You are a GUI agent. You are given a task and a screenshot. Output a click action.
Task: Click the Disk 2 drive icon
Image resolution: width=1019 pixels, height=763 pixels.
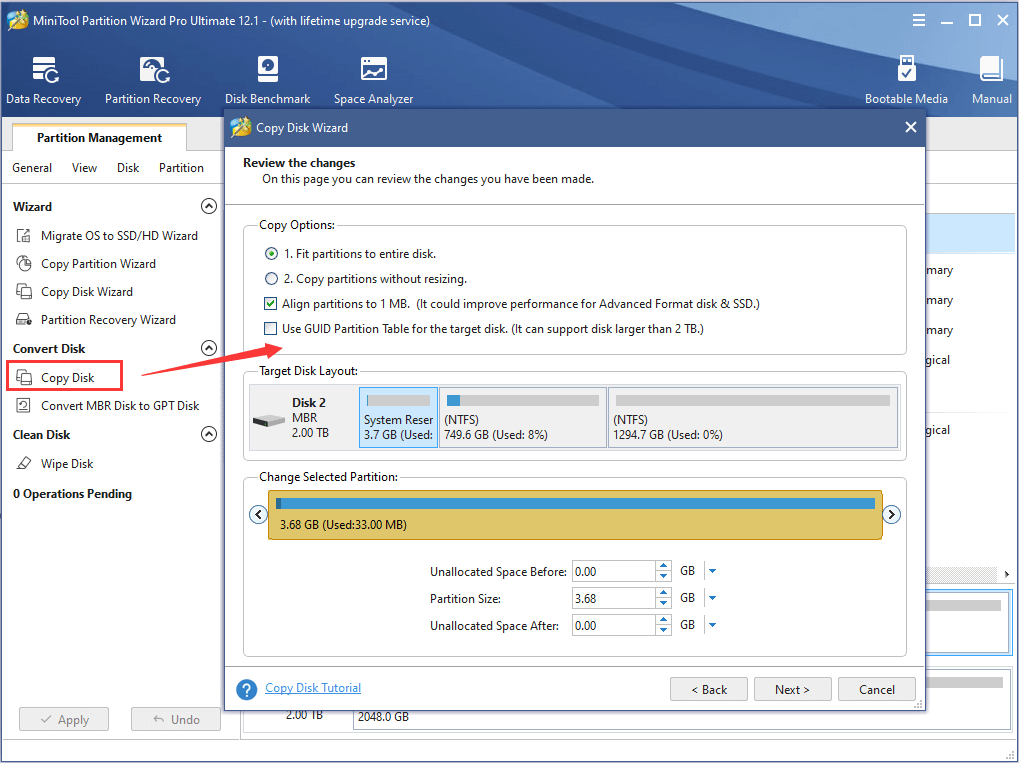268,421
